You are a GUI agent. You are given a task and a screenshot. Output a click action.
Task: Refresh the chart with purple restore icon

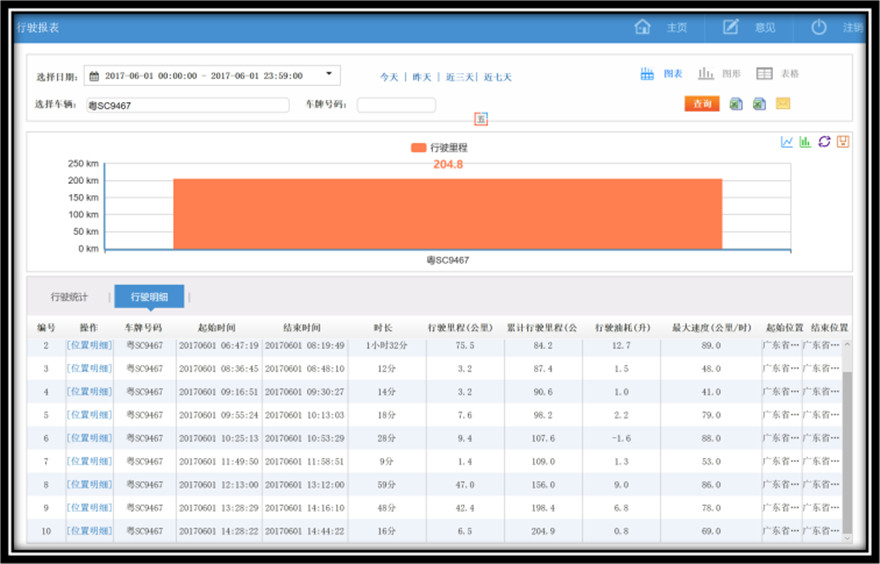pos(824,142)
